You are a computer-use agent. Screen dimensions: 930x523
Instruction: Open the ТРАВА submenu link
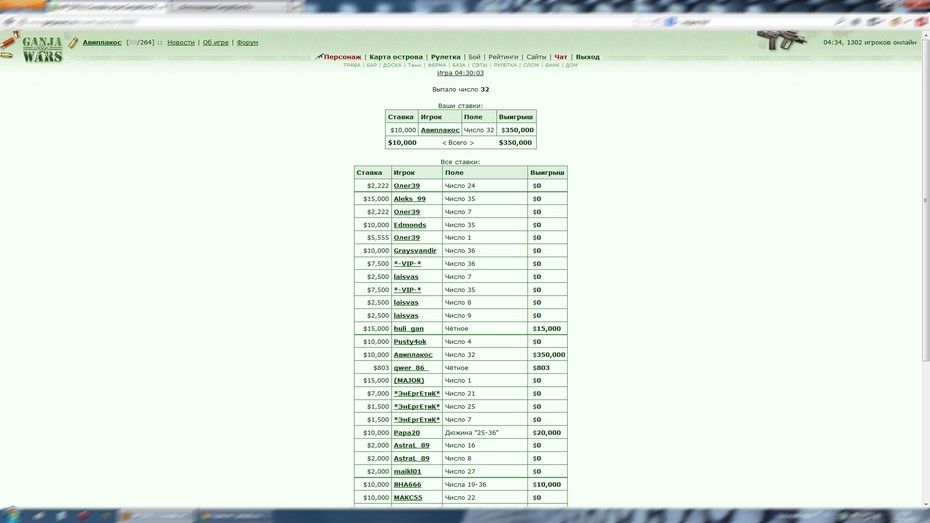pyautogui.click(x=352, y=65)
